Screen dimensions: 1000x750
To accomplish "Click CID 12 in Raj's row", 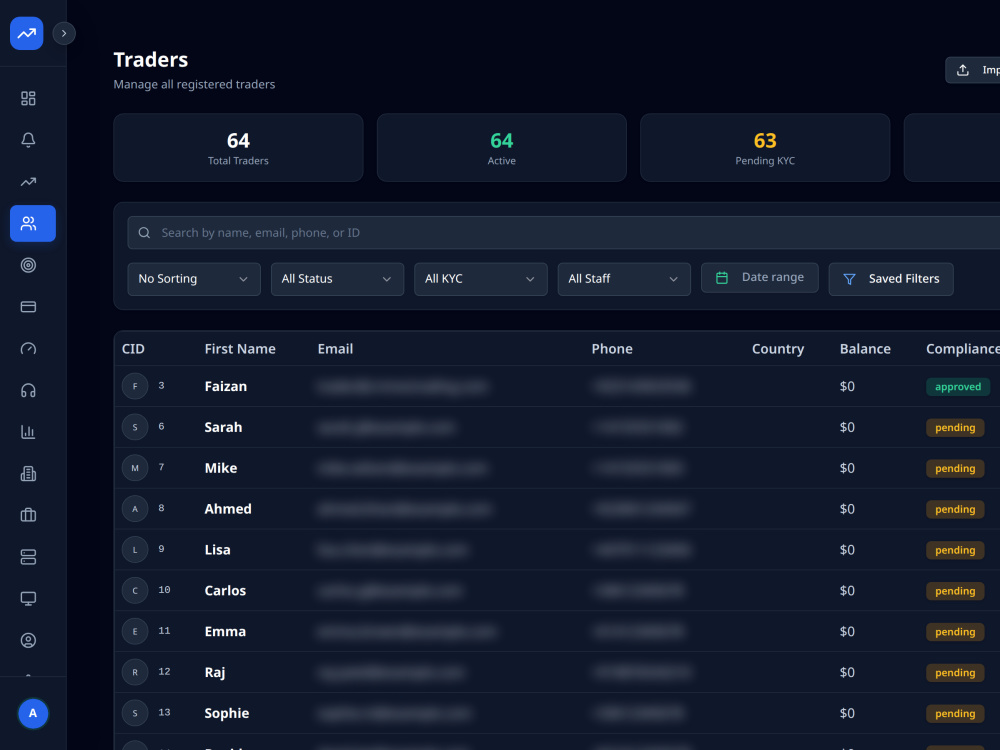I will tap(164, 672).
